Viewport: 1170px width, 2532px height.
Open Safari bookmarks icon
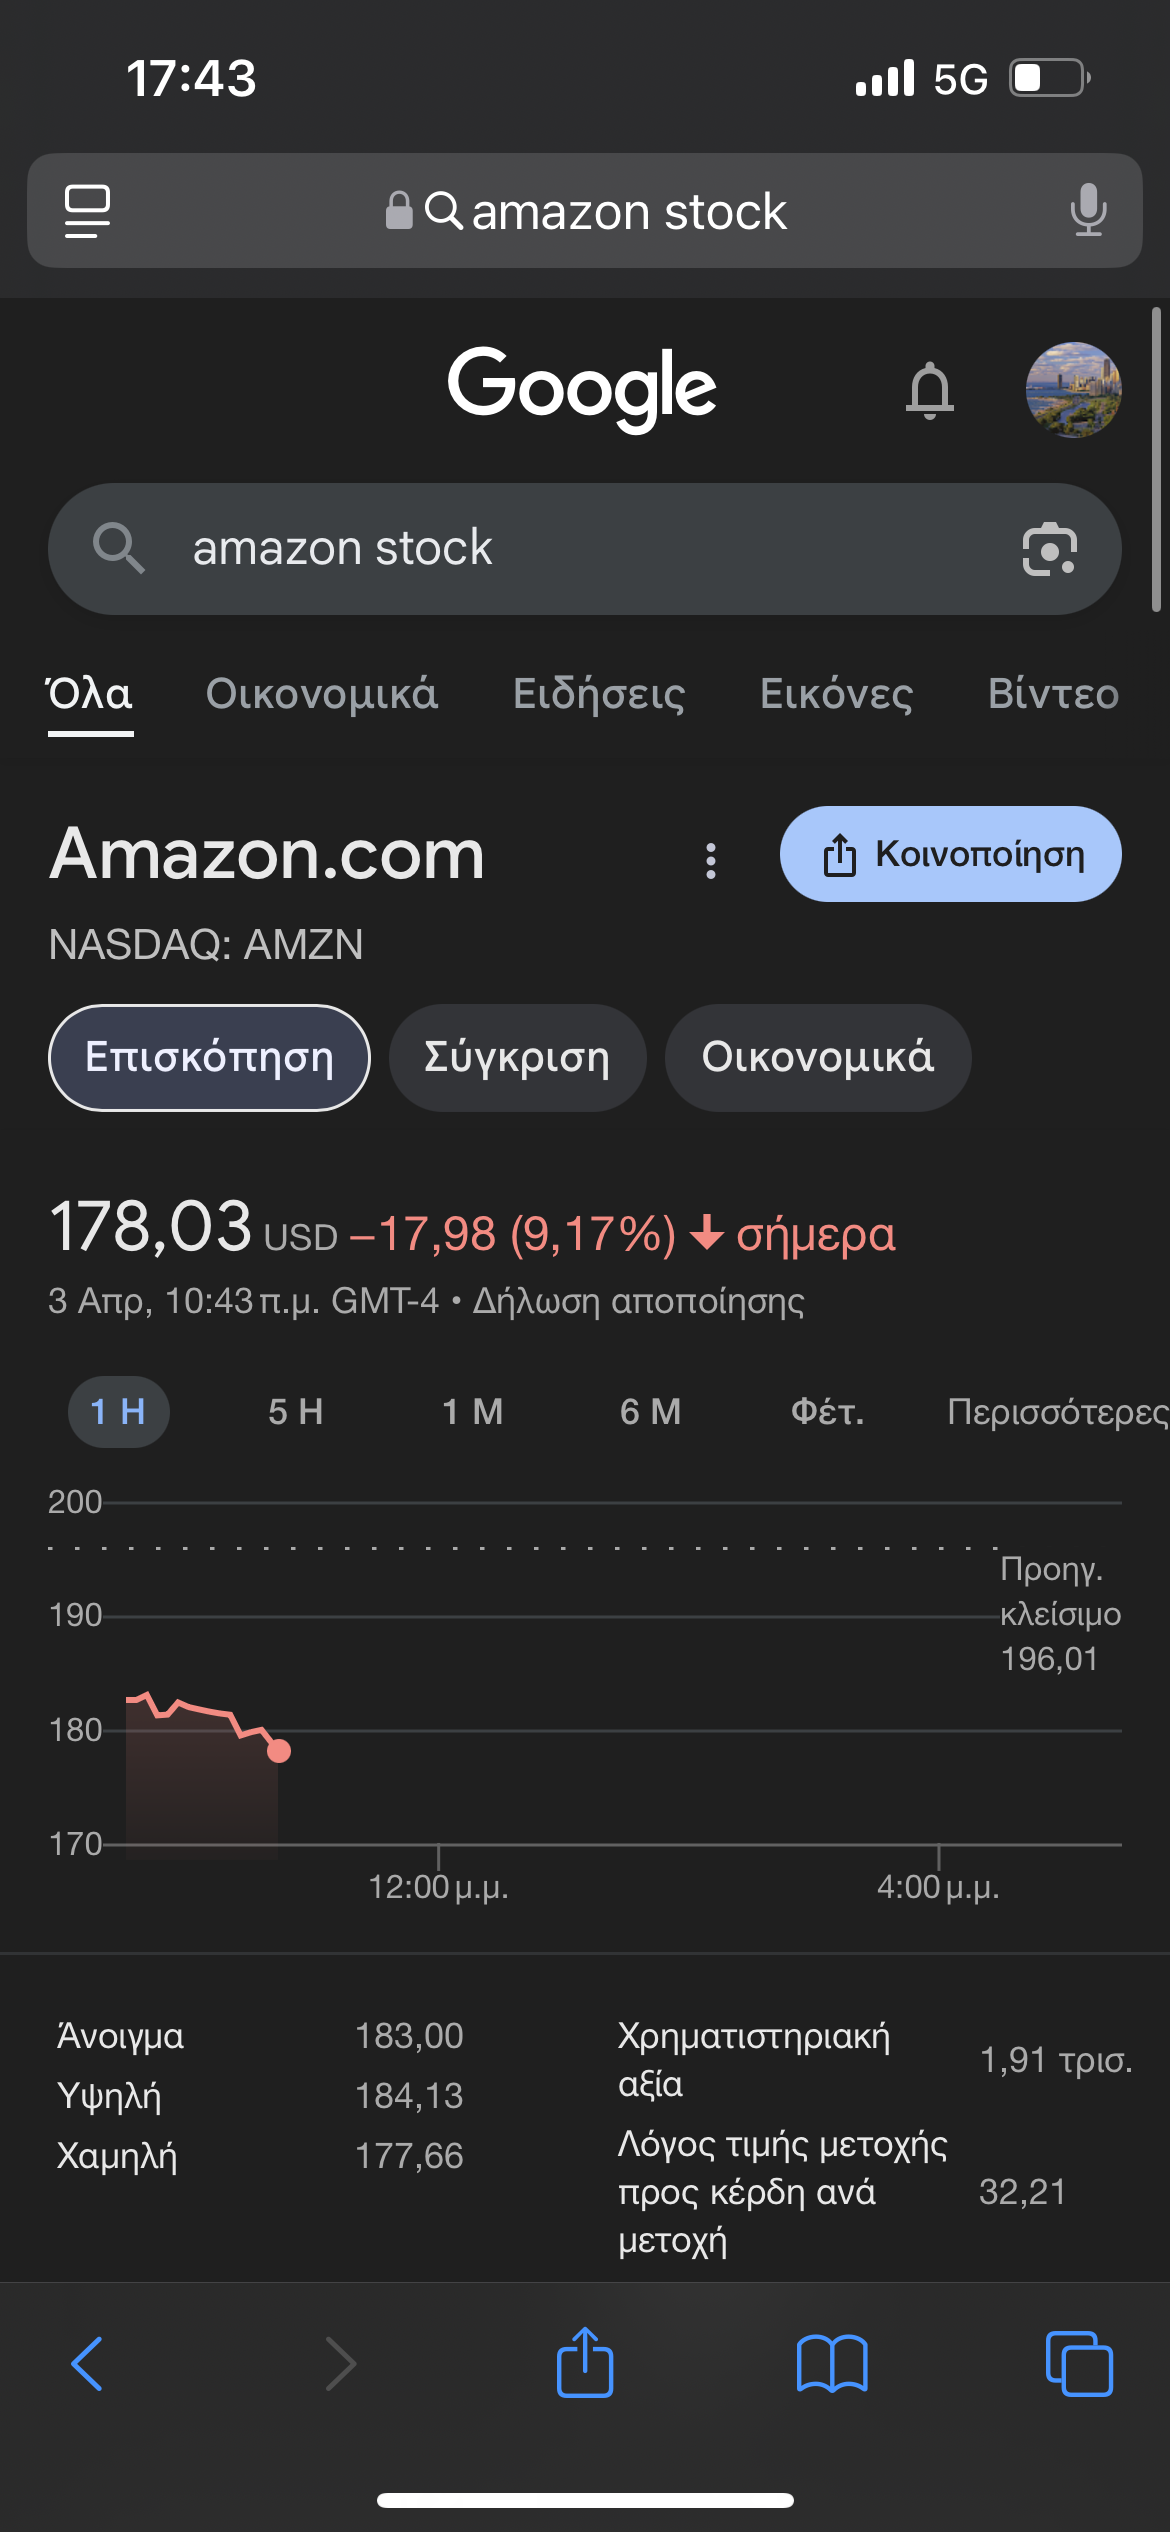point(832,2364)
